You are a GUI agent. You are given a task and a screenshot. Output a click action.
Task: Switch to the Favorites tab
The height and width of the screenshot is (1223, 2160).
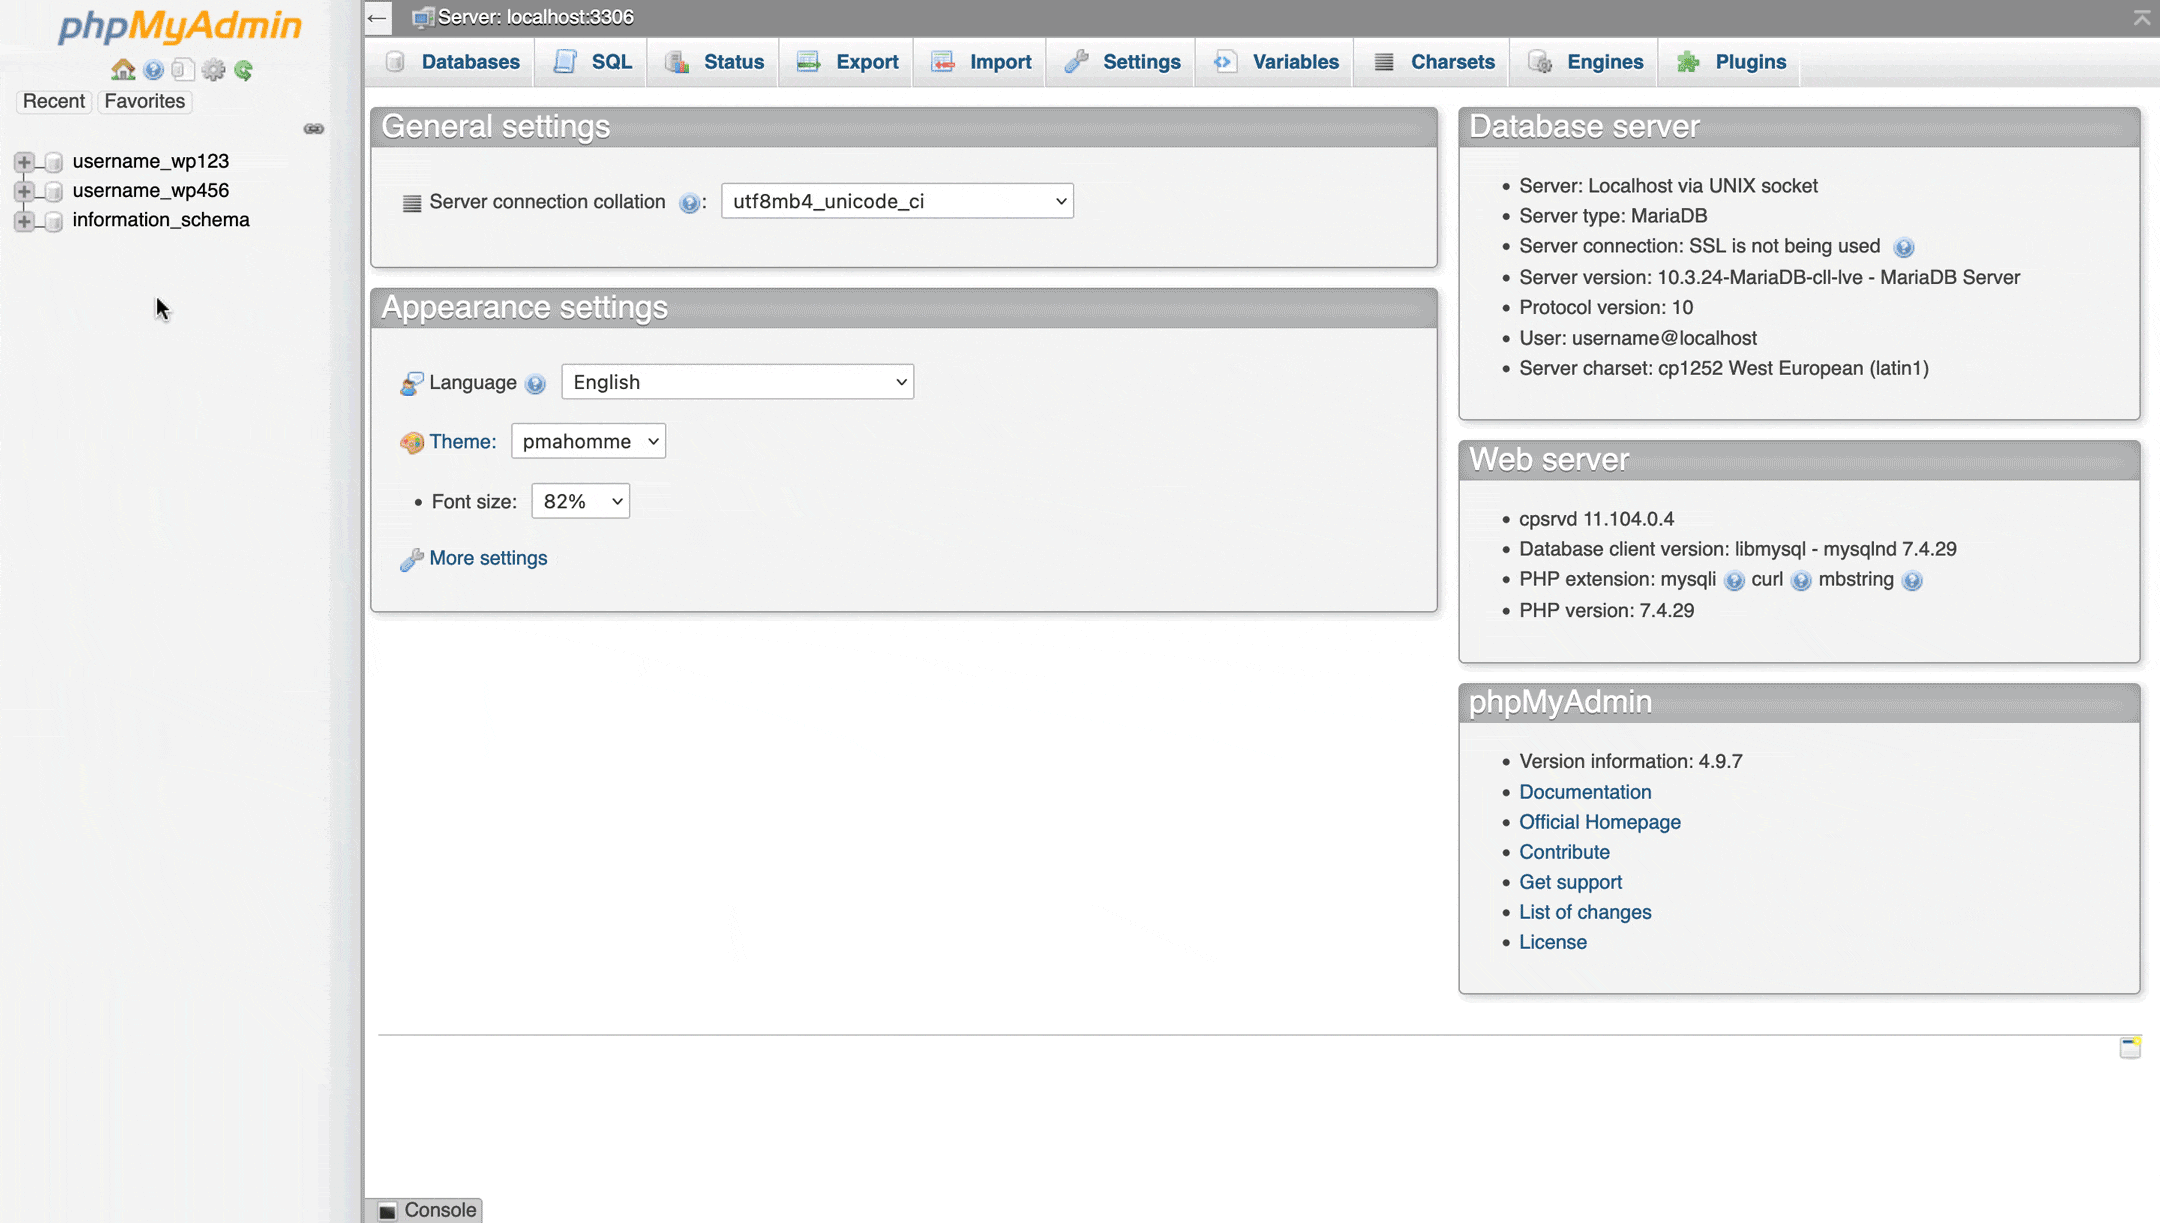[x=144, y=101]
